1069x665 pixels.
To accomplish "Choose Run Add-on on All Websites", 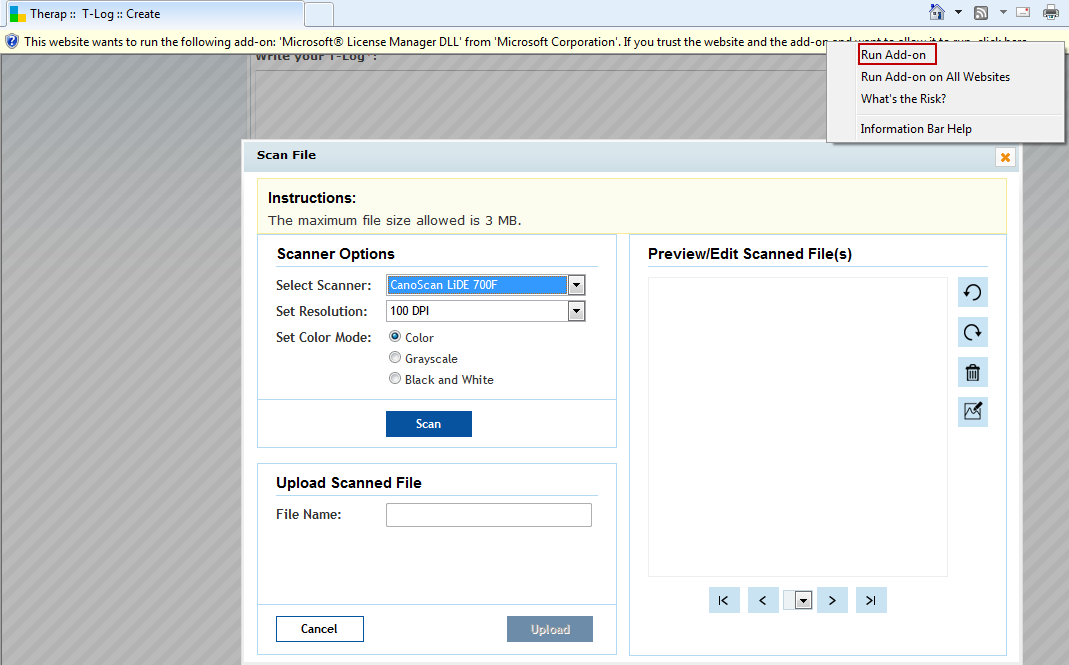I will click(935, 77).
